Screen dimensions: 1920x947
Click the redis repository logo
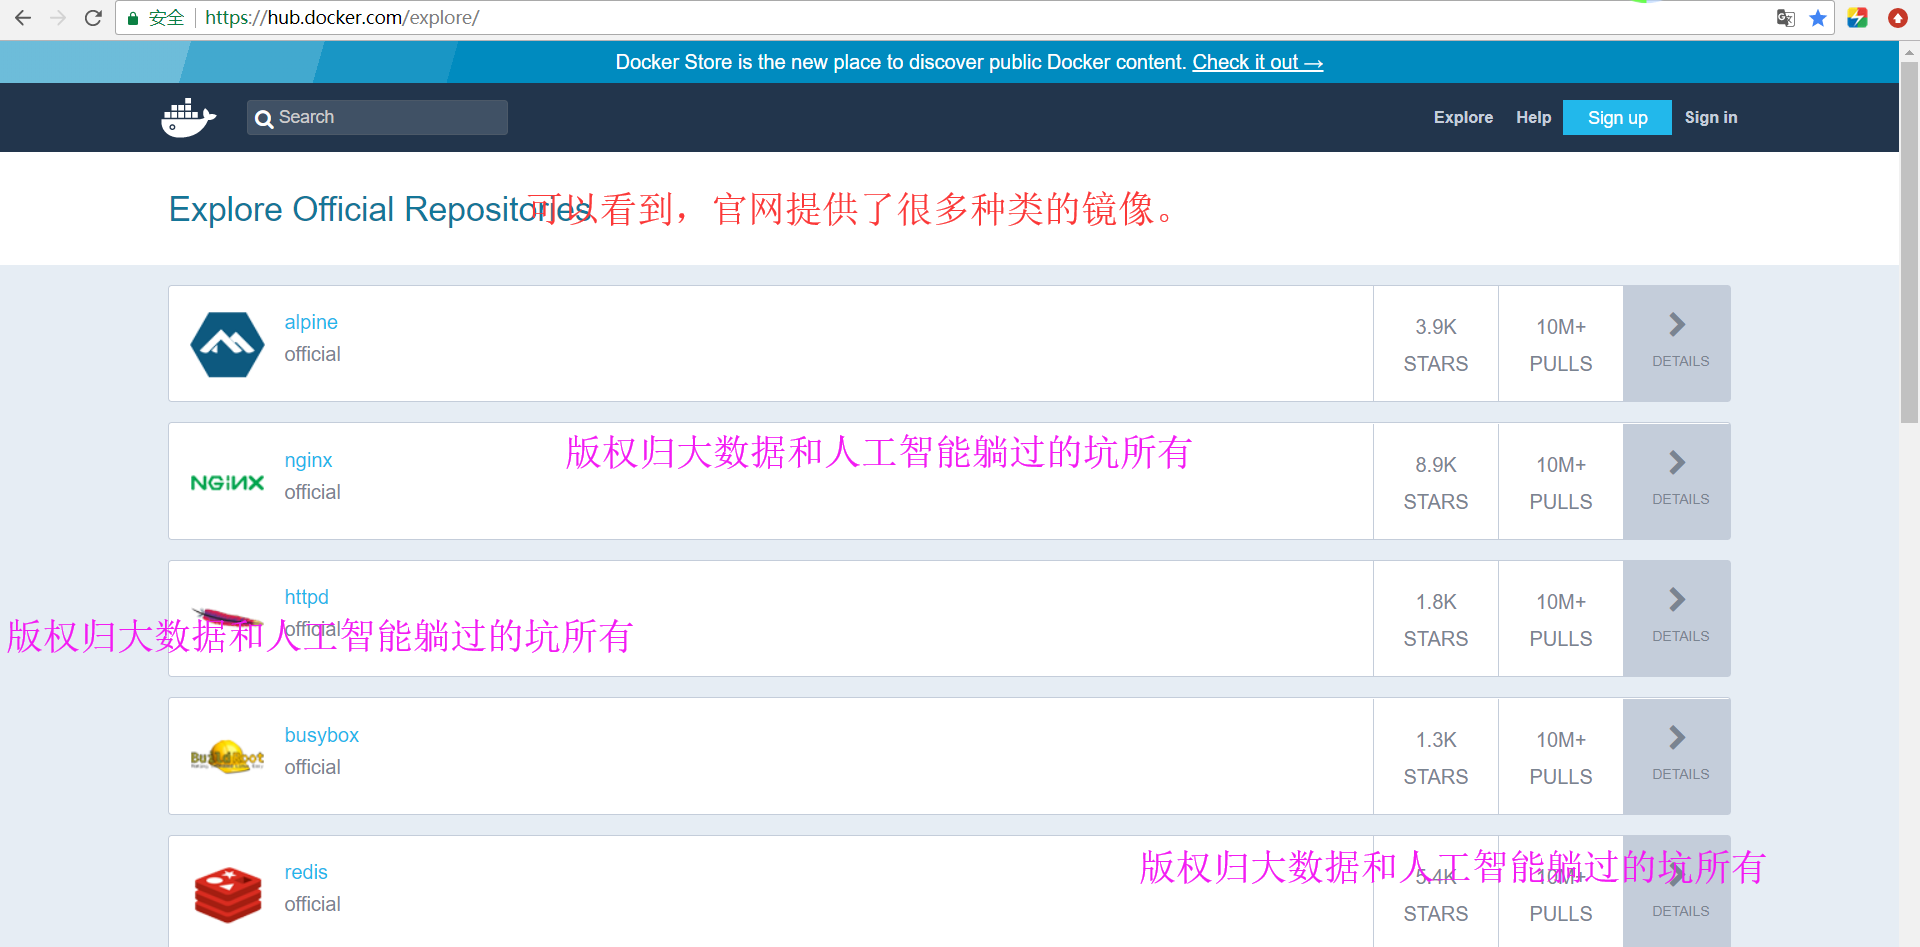coord(228,895)
